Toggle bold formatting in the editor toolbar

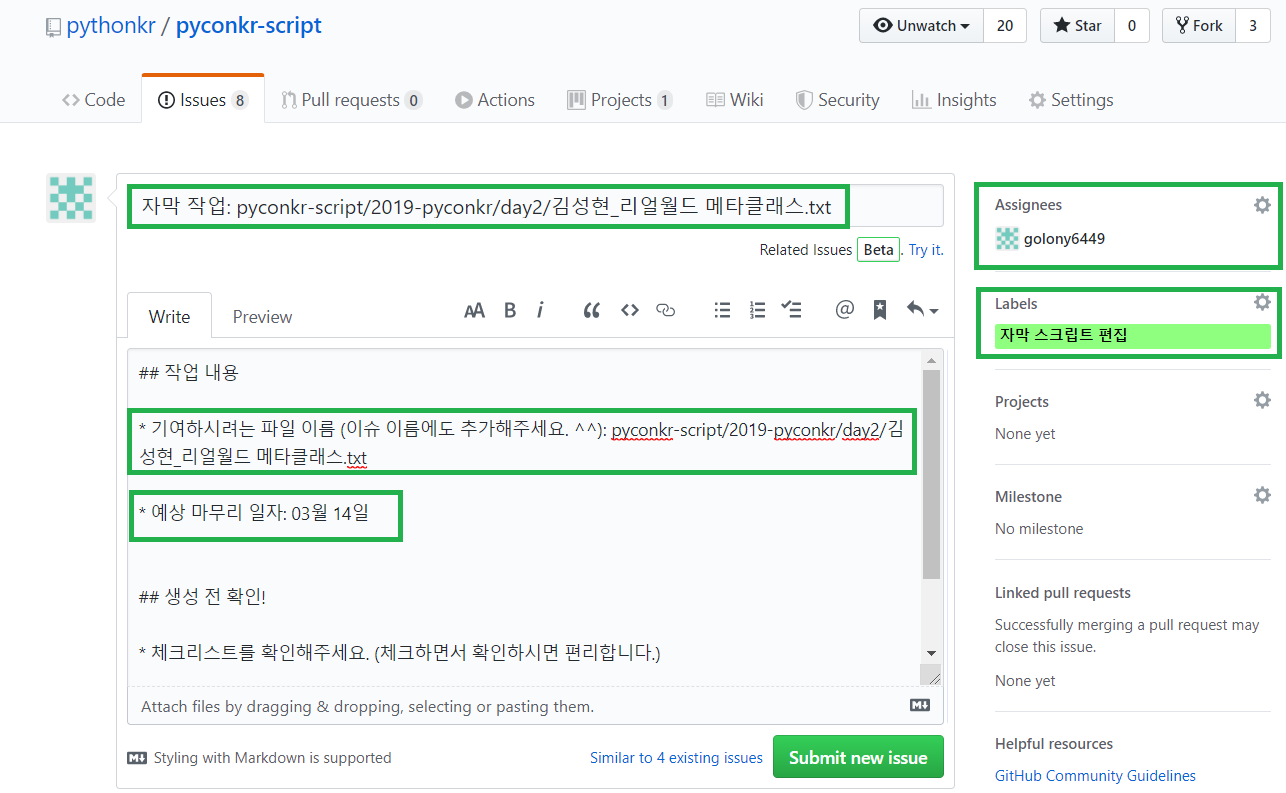click(510, 310)
